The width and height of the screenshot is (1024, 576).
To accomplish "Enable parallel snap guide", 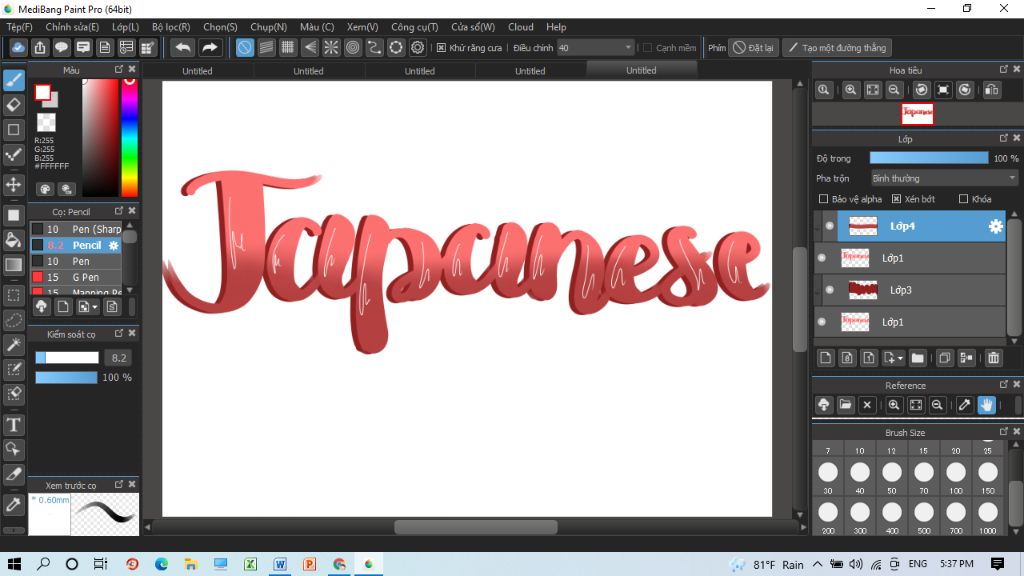I will (x=266, y=48).
